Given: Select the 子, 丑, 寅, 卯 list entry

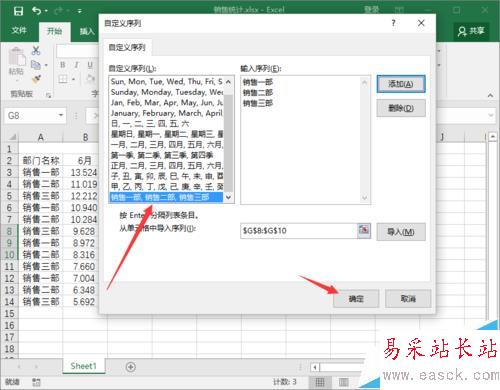Looking at the screenshot, I should (166, 176).
